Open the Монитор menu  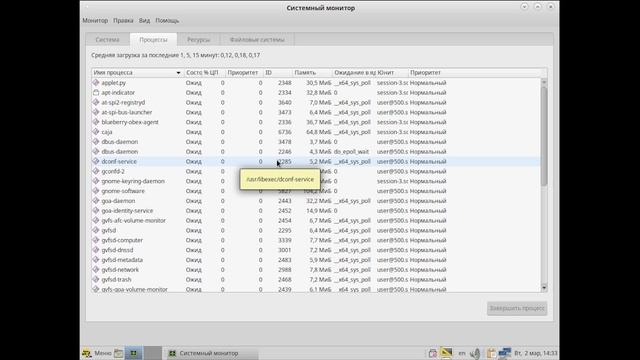click(95, 20)
